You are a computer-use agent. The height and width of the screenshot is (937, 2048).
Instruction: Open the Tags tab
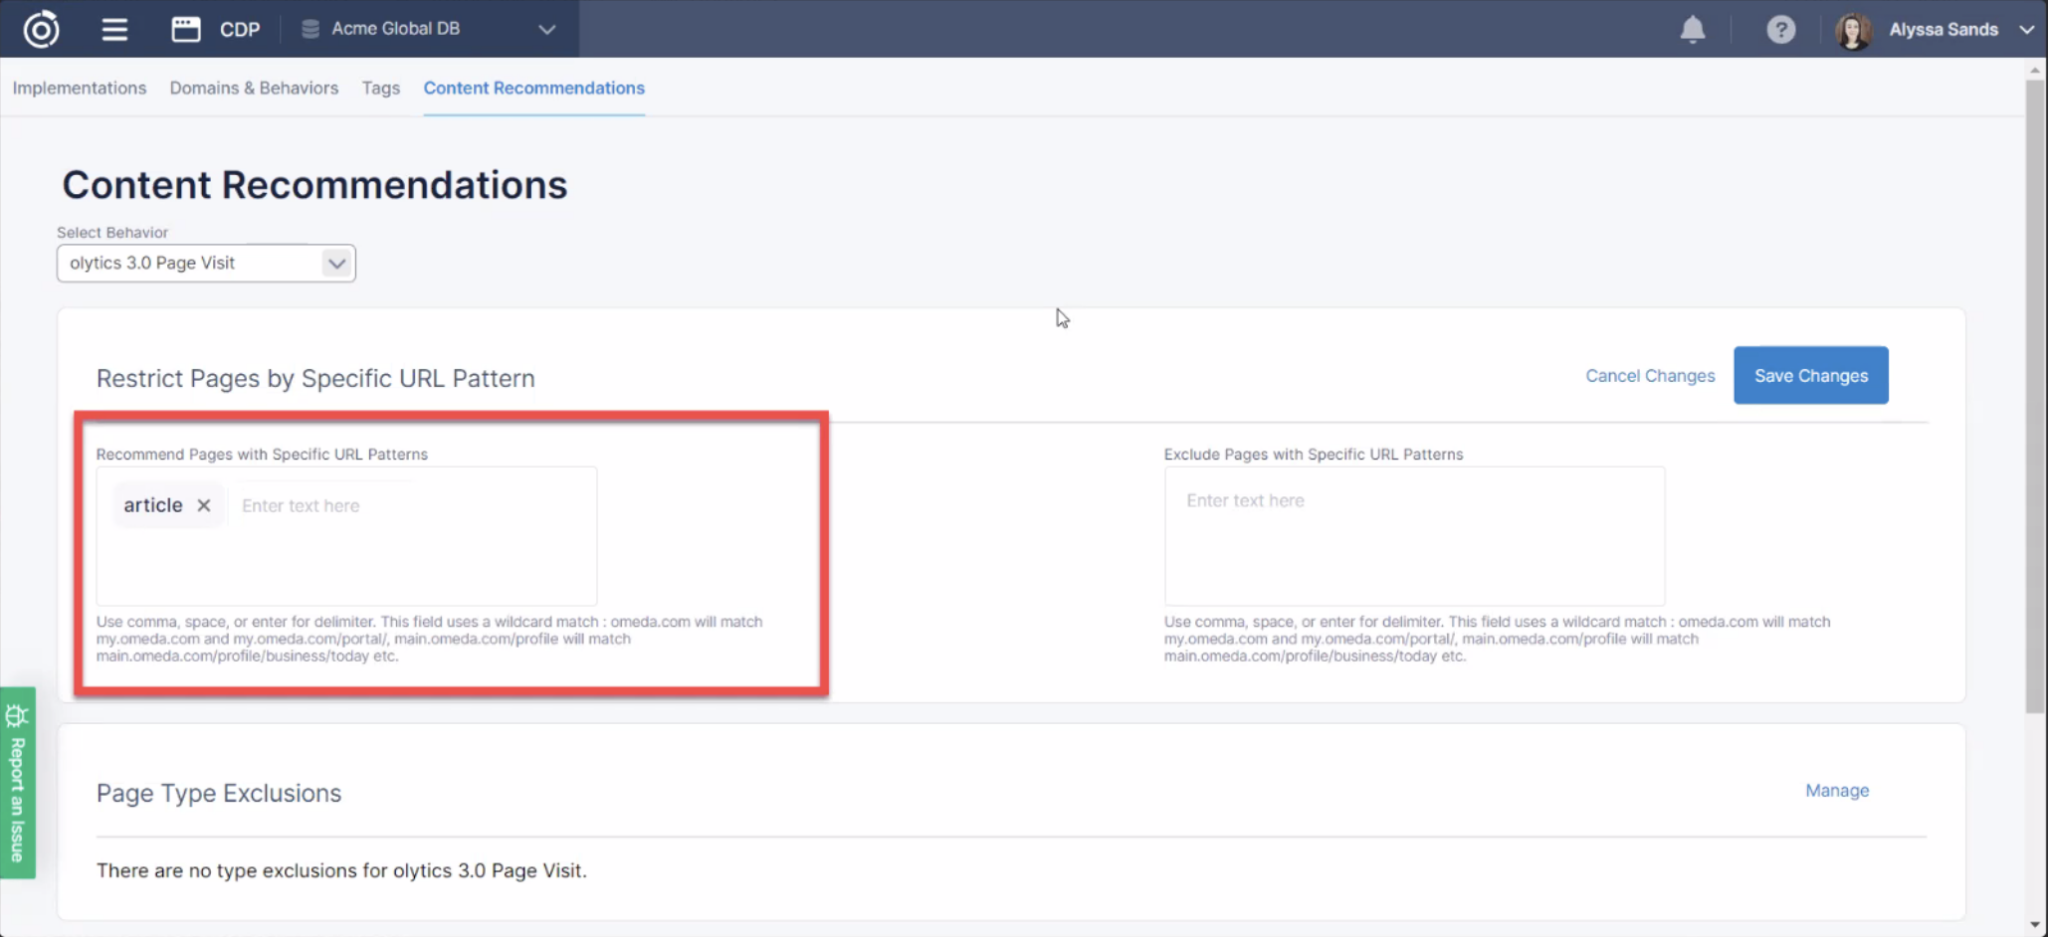click(380, 88)
